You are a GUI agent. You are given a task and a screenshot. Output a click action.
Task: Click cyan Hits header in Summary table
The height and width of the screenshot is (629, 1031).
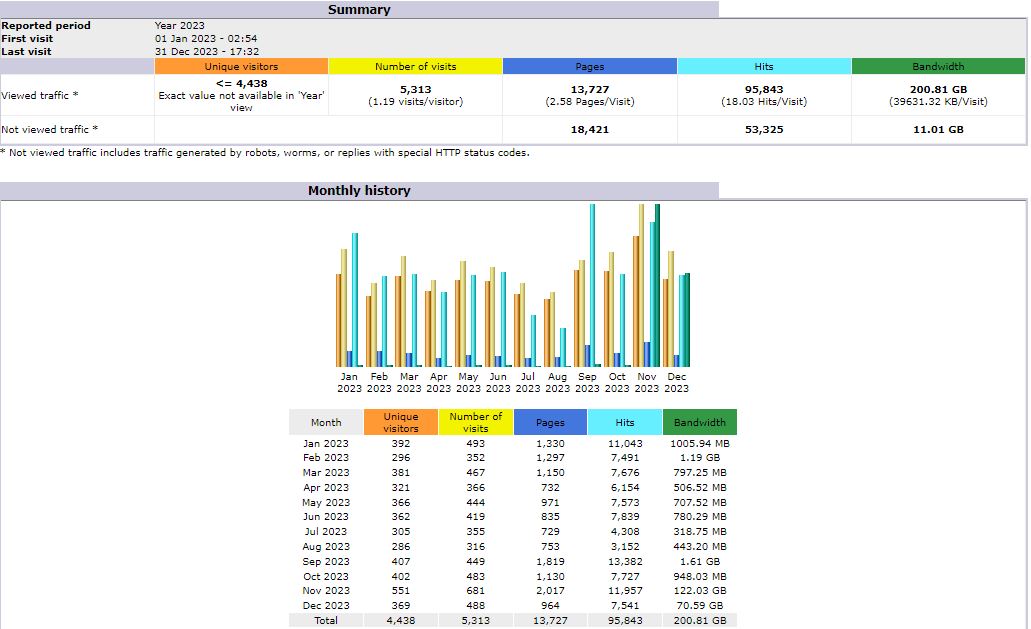(764, 66)
